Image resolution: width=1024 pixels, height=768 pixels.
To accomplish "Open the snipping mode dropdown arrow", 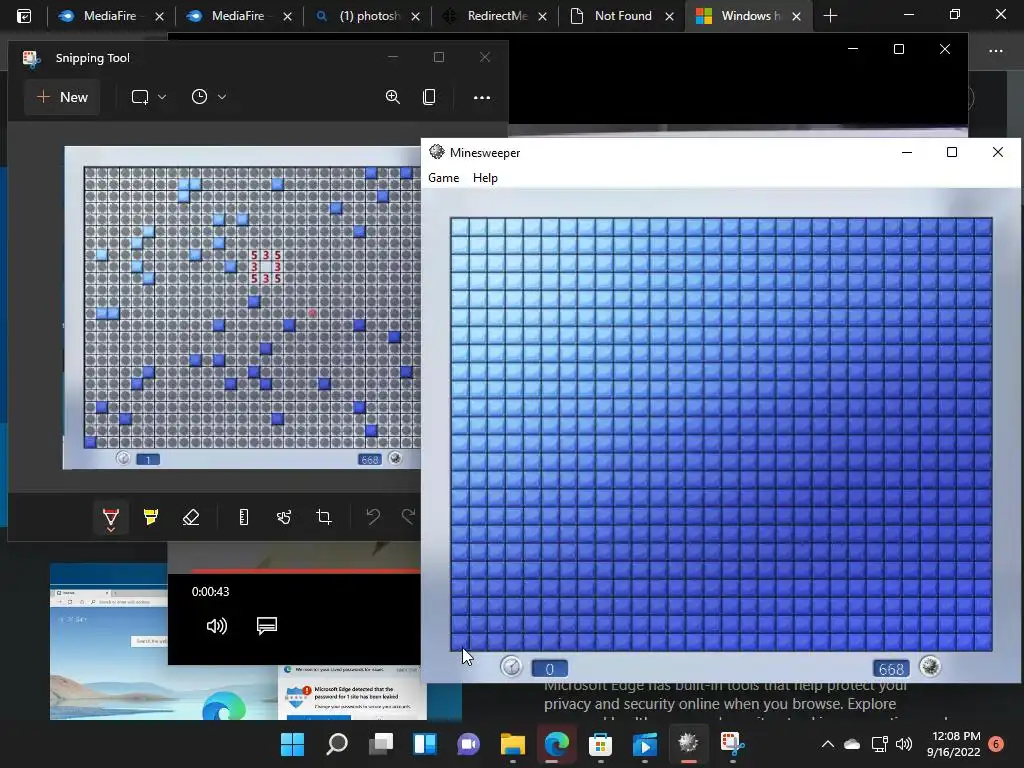I will coord(162,97).
